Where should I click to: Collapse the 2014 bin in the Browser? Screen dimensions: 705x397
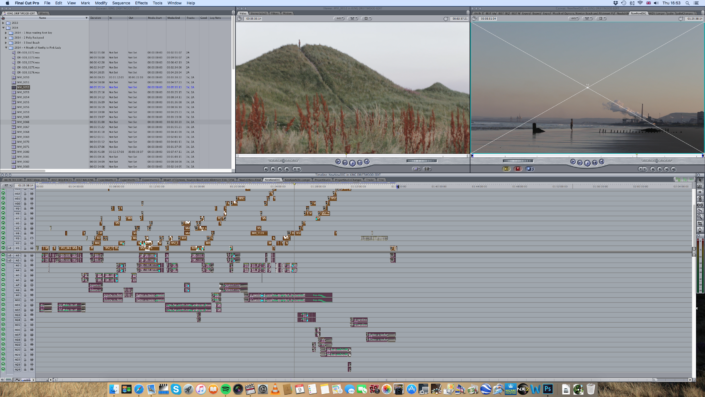(4, 27)
